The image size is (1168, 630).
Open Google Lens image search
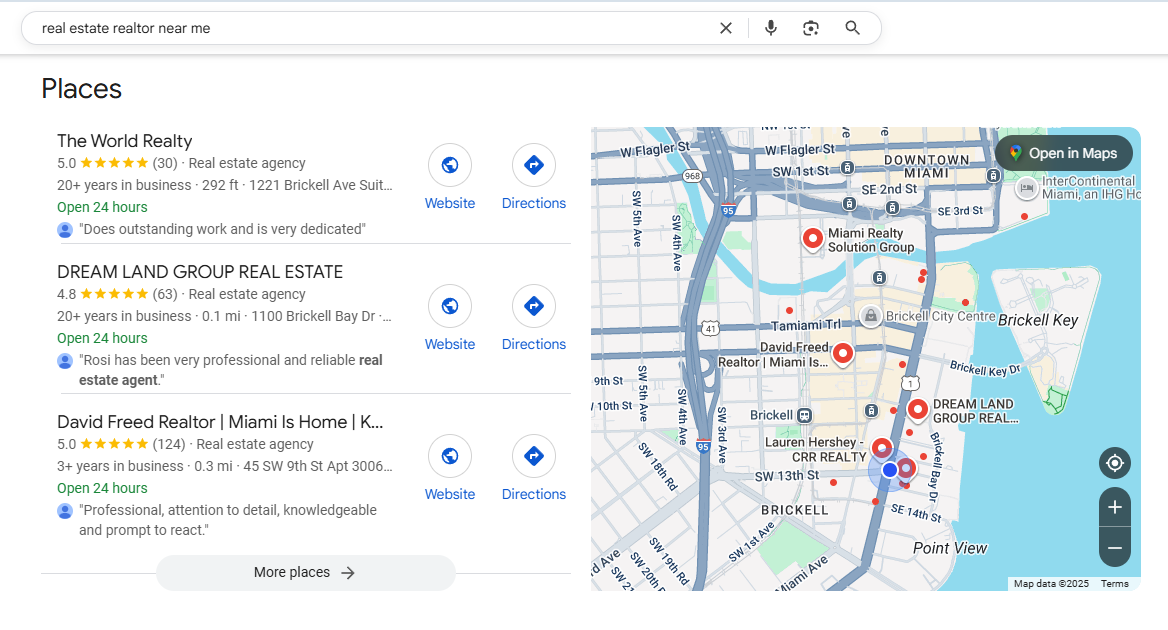click(x=811, y=28)
